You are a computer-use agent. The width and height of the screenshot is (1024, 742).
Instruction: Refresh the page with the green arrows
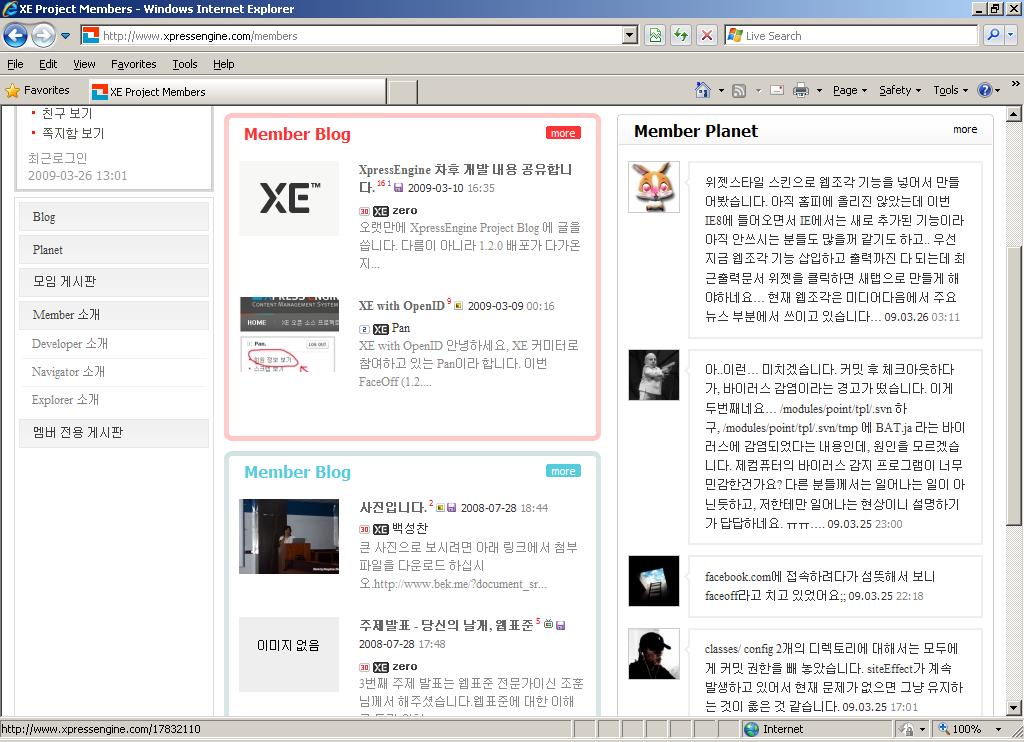pyautogui.click(x=681, y=36)
